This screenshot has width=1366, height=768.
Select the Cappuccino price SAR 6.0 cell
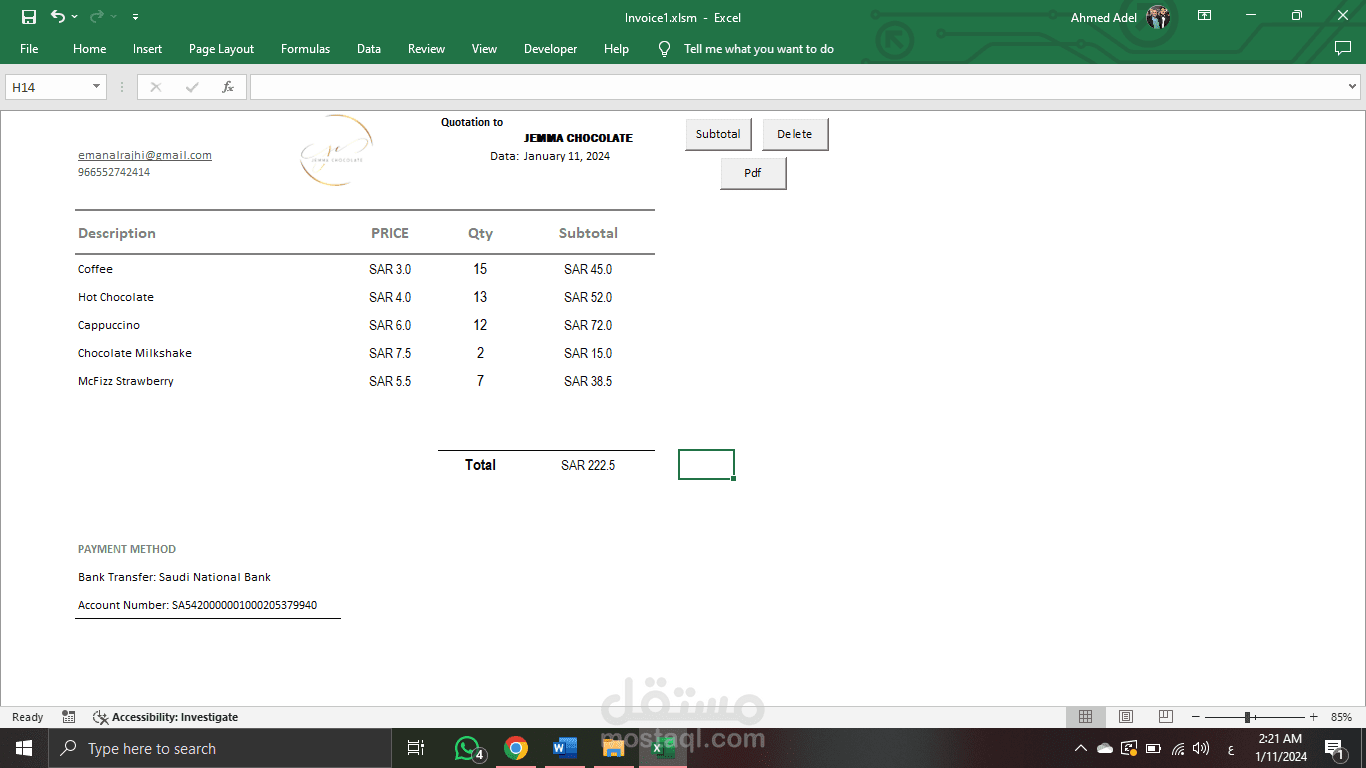pyautogui.click(x=390, y=325)
